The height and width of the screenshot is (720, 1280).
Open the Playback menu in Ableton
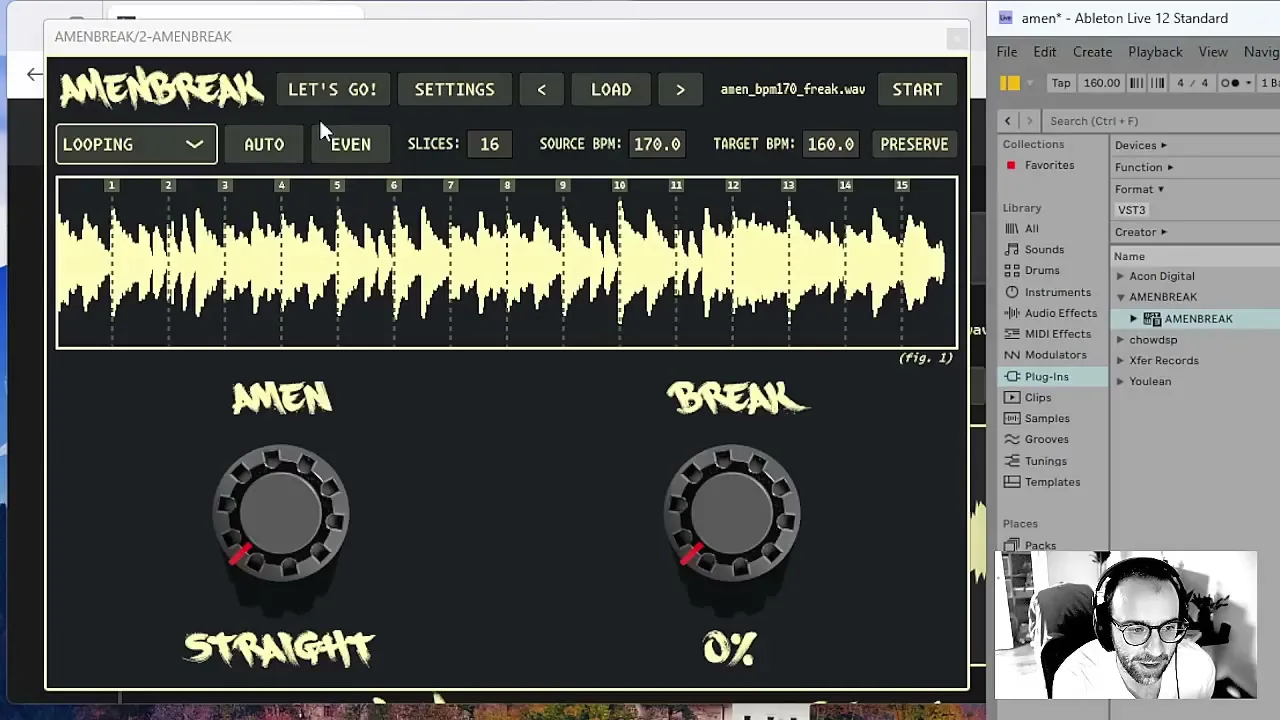tap(1155, 52)
